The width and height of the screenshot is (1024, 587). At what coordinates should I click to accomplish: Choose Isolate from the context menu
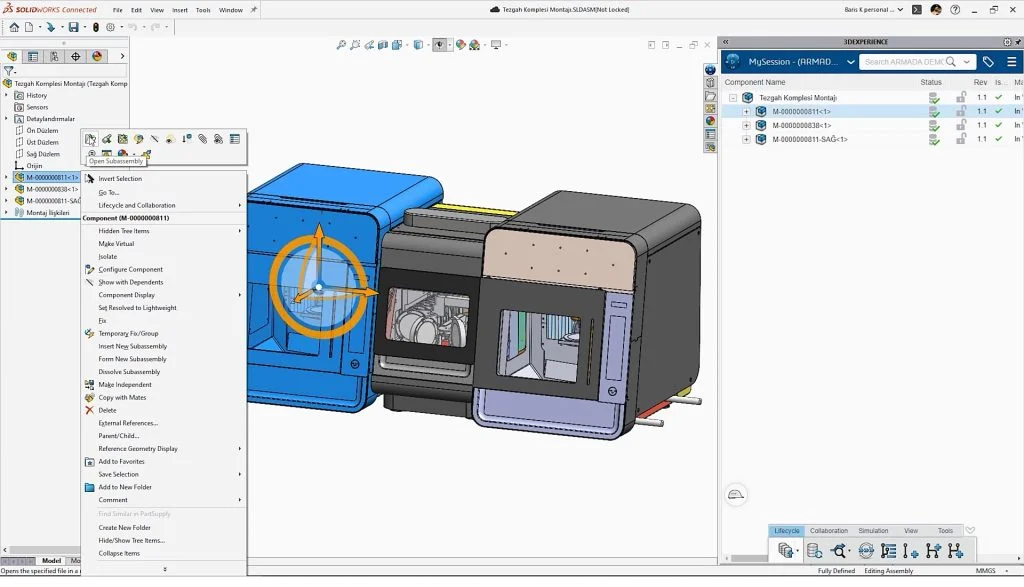tap(107, 257)
